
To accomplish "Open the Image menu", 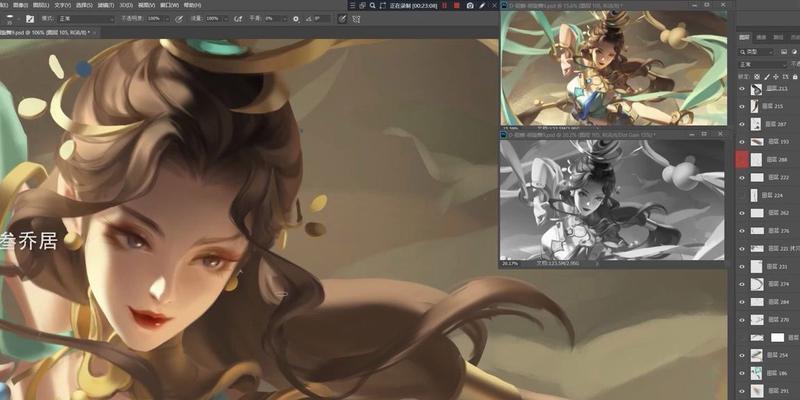I will pos(21,5).
